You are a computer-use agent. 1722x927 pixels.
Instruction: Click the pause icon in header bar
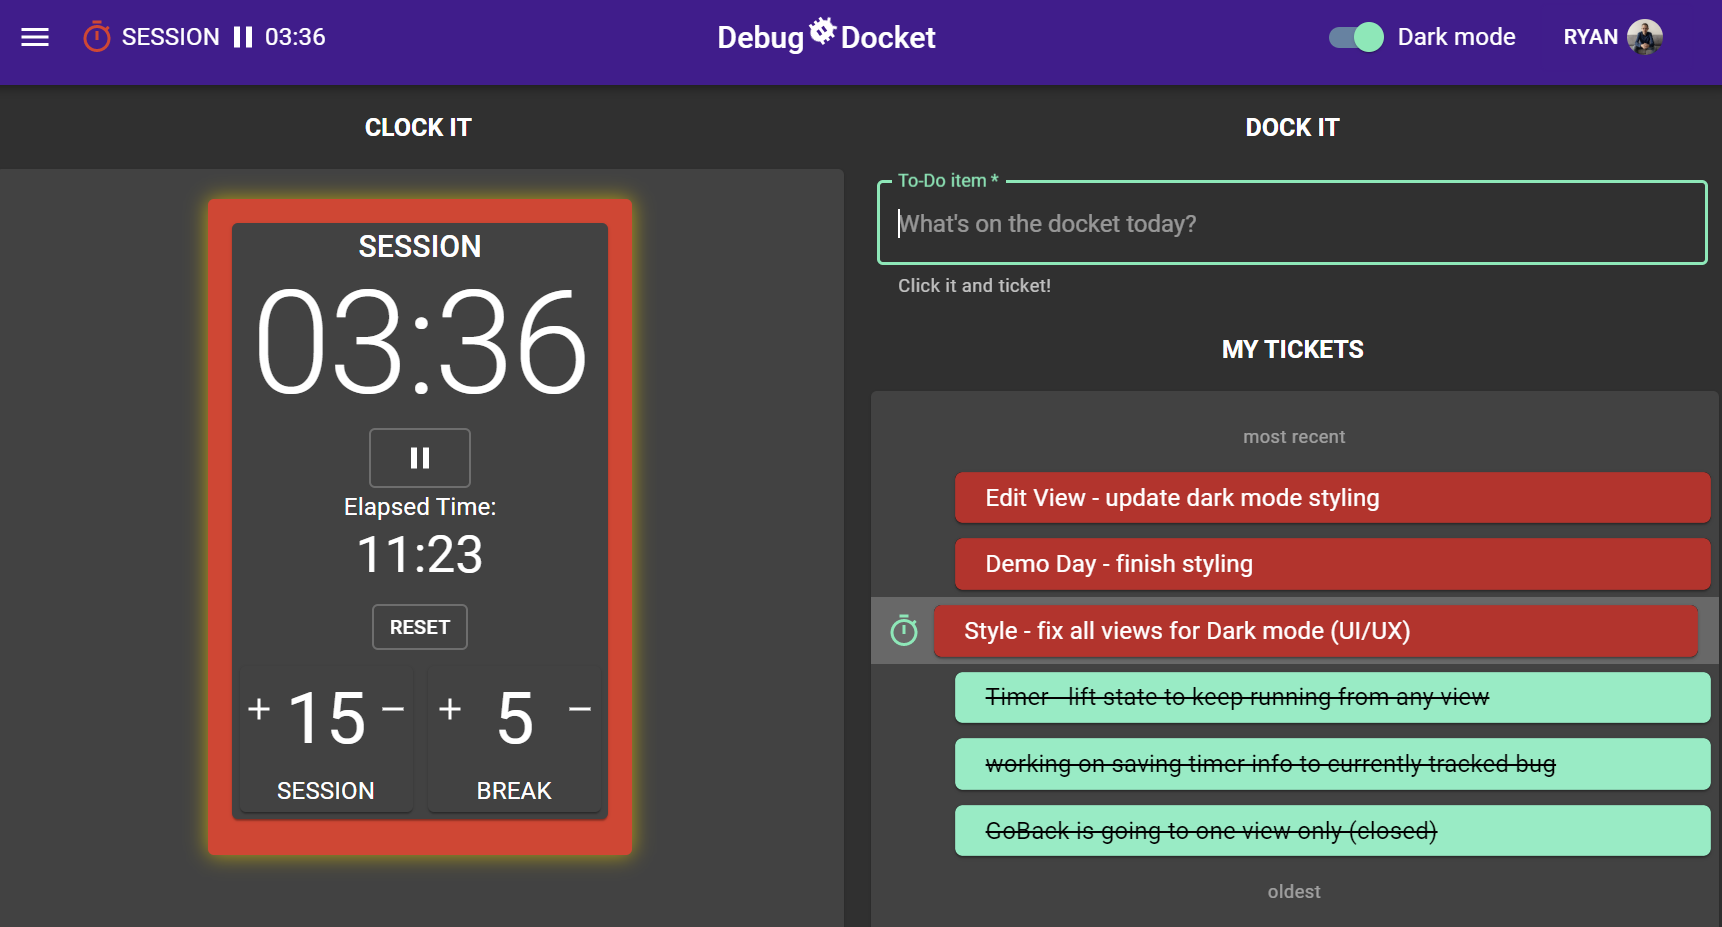pos(242,37)
